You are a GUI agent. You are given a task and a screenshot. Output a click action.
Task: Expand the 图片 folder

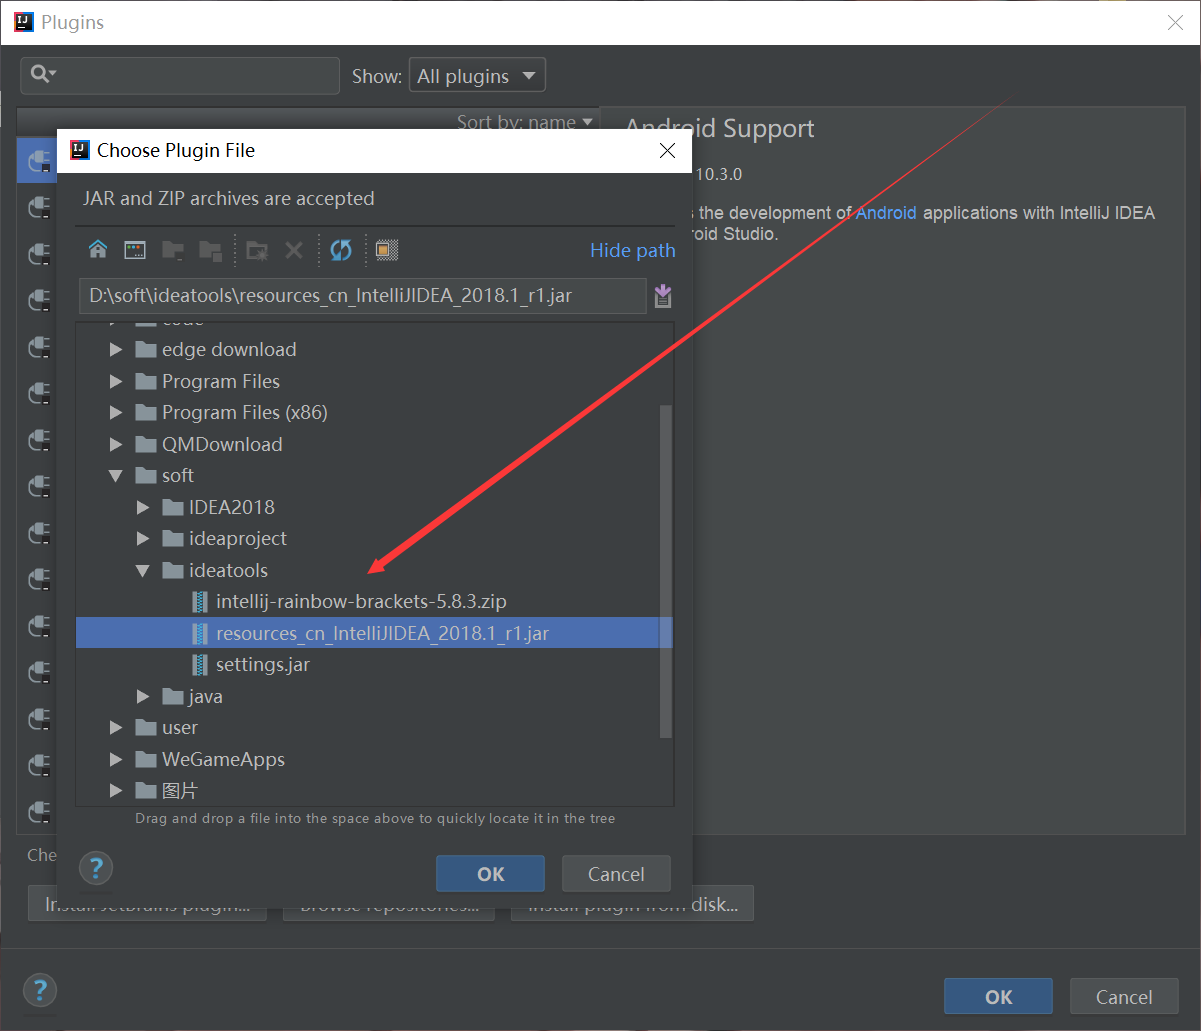tap(116, 790)
